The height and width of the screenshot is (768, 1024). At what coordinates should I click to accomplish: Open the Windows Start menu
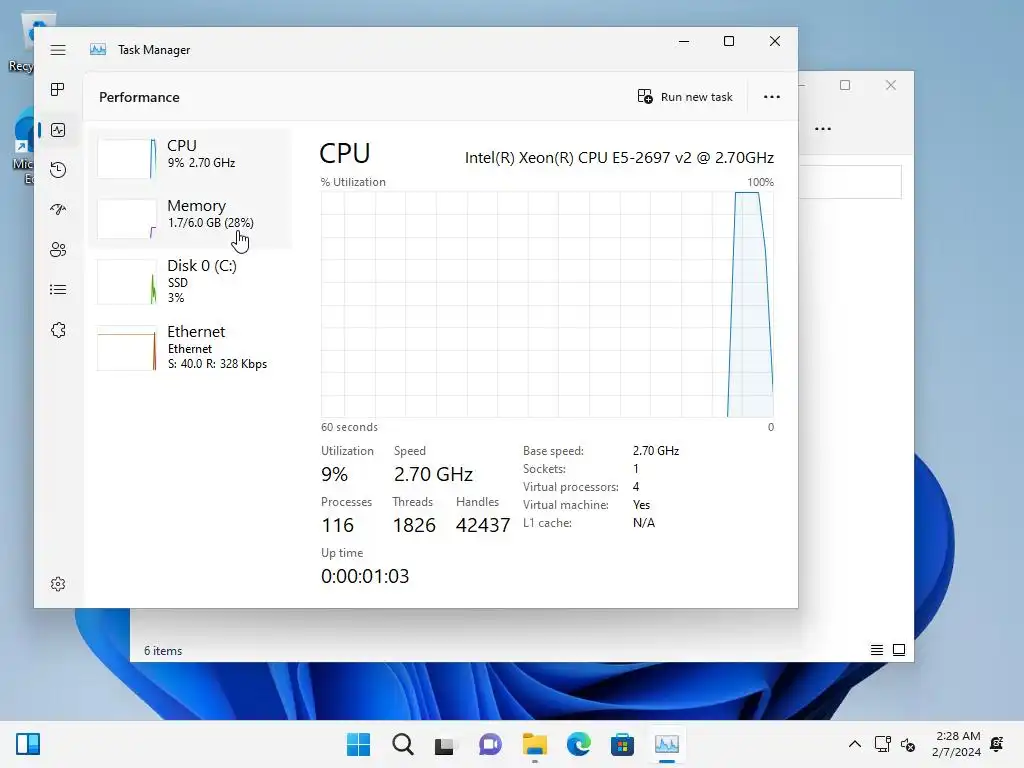click(x=359, y=744)
